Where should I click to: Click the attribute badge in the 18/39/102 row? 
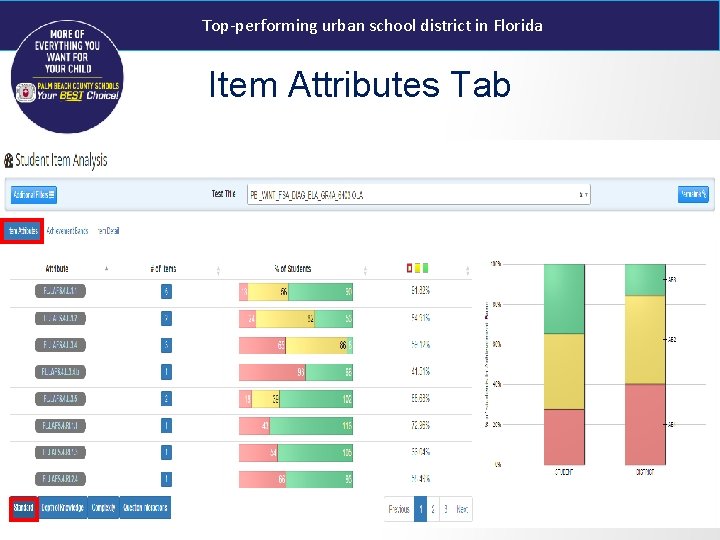(x=60, y=399)
